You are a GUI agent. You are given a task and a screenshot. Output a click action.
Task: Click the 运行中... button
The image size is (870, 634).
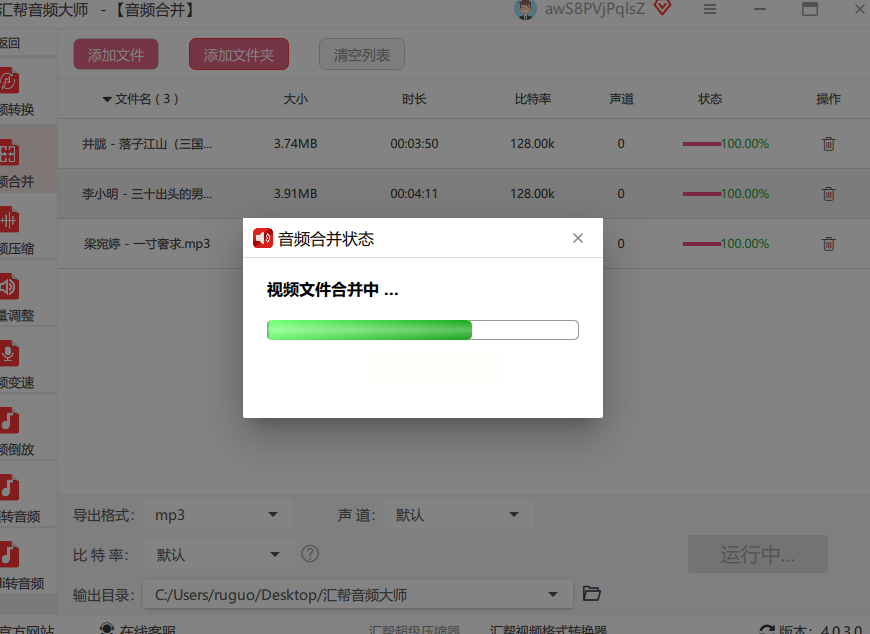coord(757,554)
